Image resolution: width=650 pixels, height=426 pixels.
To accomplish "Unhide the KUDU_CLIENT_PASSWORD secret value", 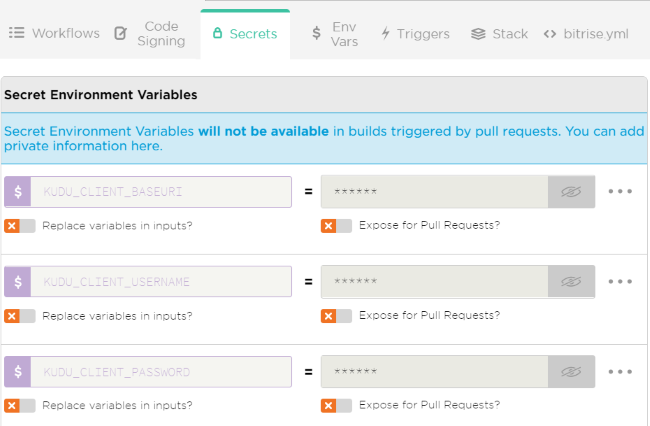I will pos(571,372).
